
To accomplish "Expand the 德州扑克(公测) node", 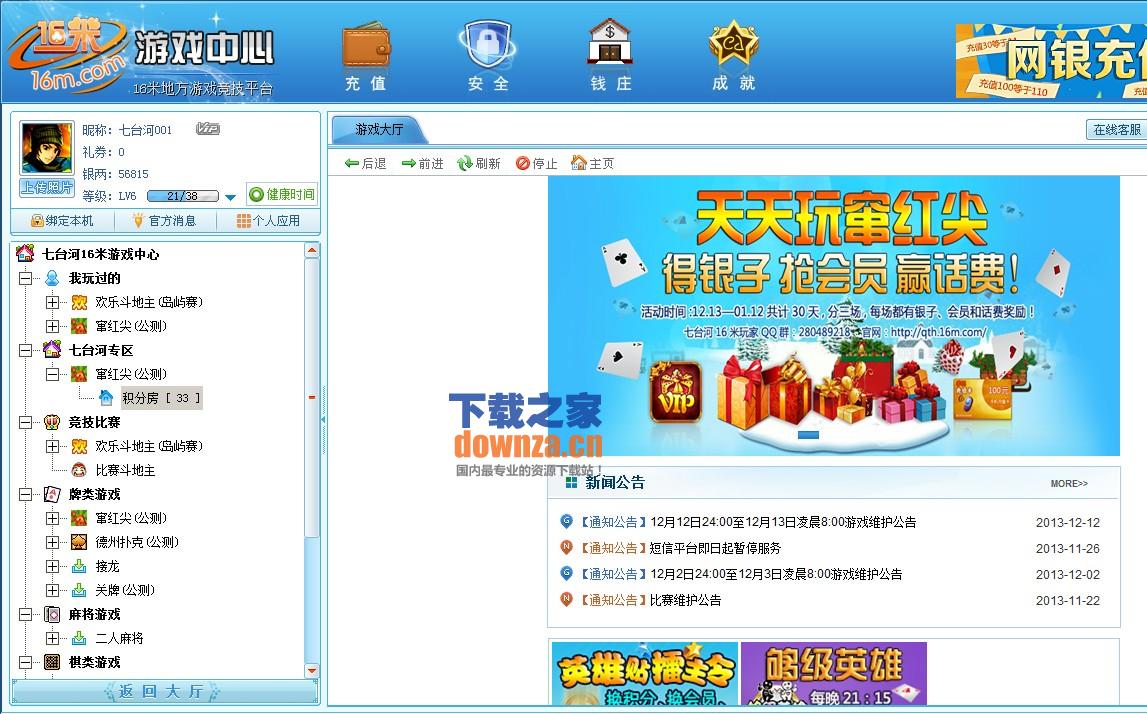I will [52, 543].
